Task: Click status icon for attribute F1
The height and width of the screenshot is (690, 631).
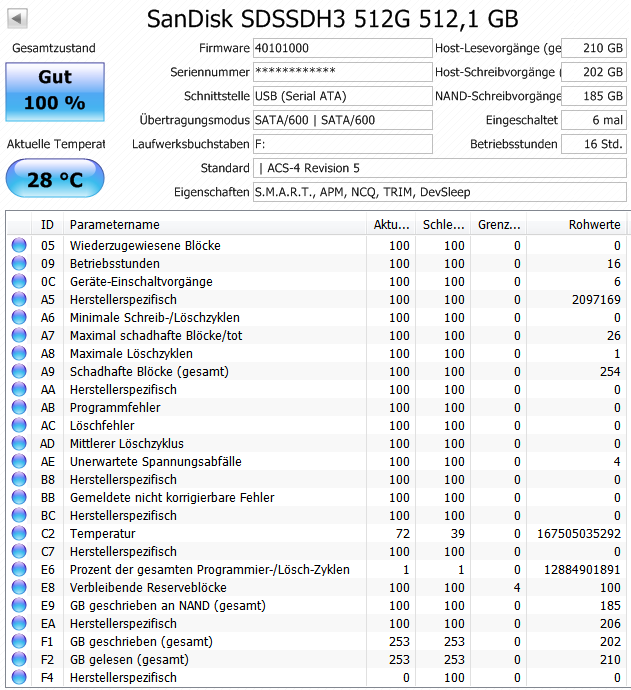Action: click(x=19, y=642)
